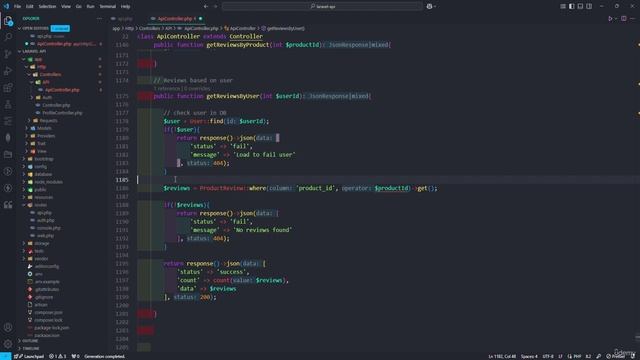Toggle the bottom panel layout button
This screenshot has width=640, height=360.
tap(580, 7)
